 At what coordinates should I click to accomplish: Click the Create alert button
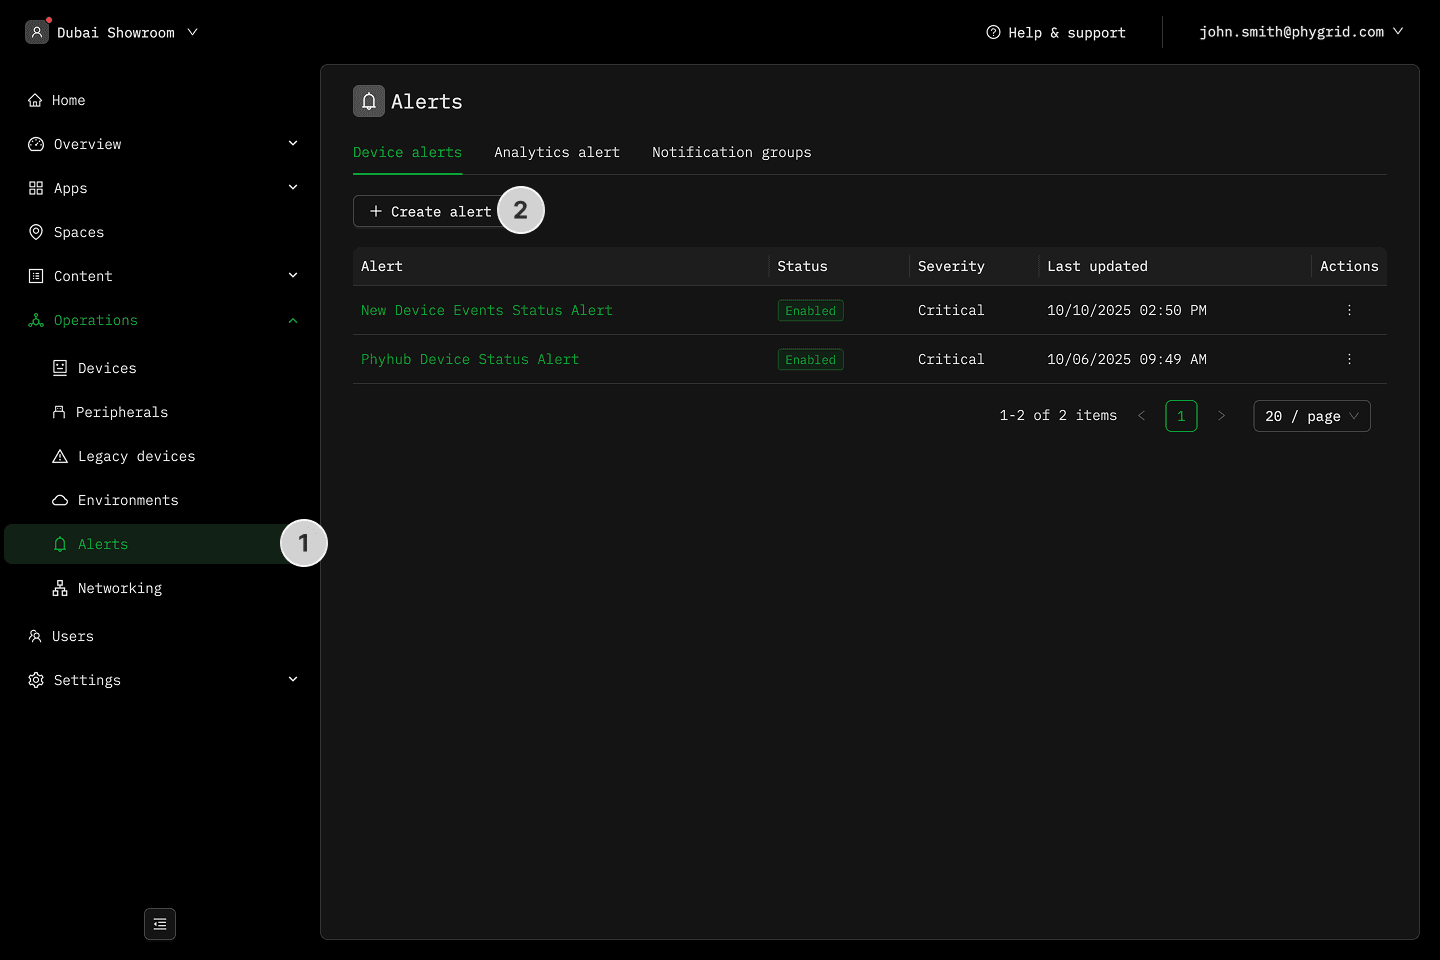click(x=430, y=211)
